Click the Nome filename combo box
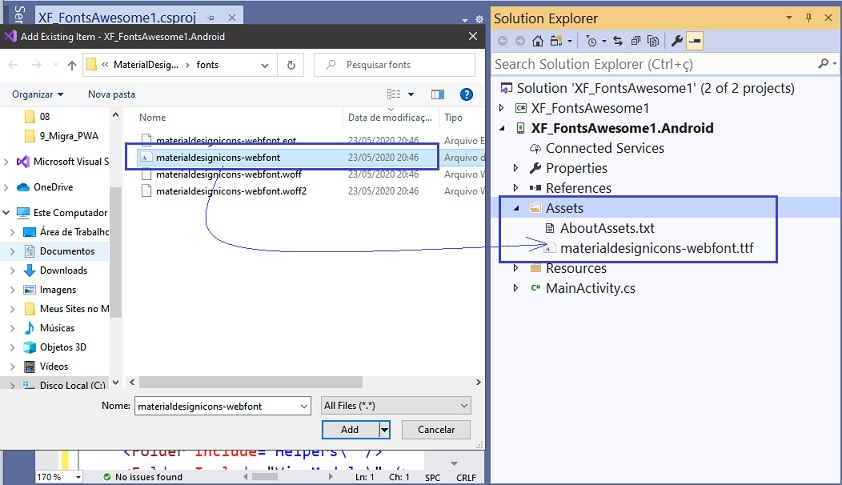The image size is (842, 485). (222, 407)
